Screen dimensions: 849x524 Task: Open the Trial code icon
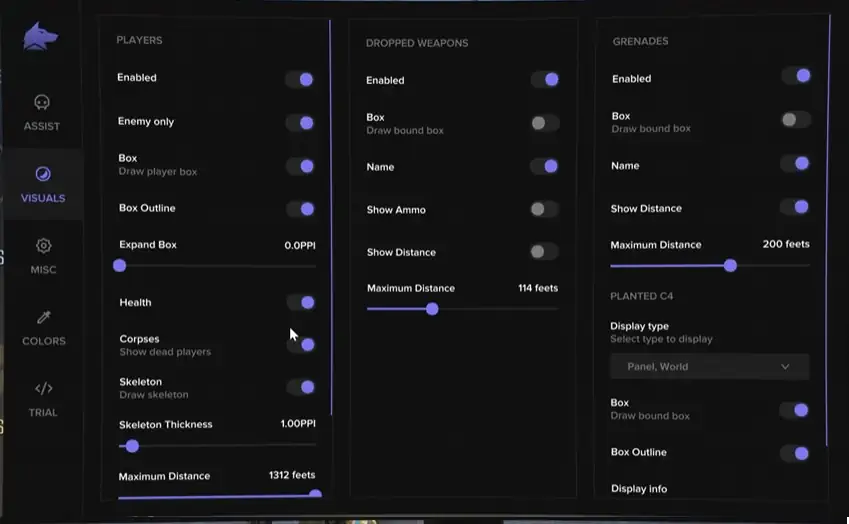click(44, 388)
